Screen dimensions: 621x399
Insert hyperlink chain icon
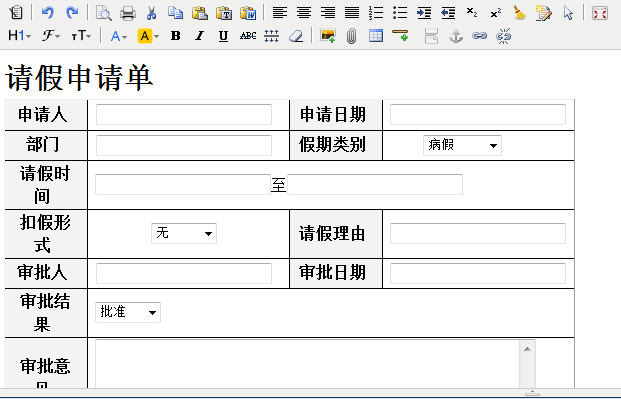click(479, 36)
